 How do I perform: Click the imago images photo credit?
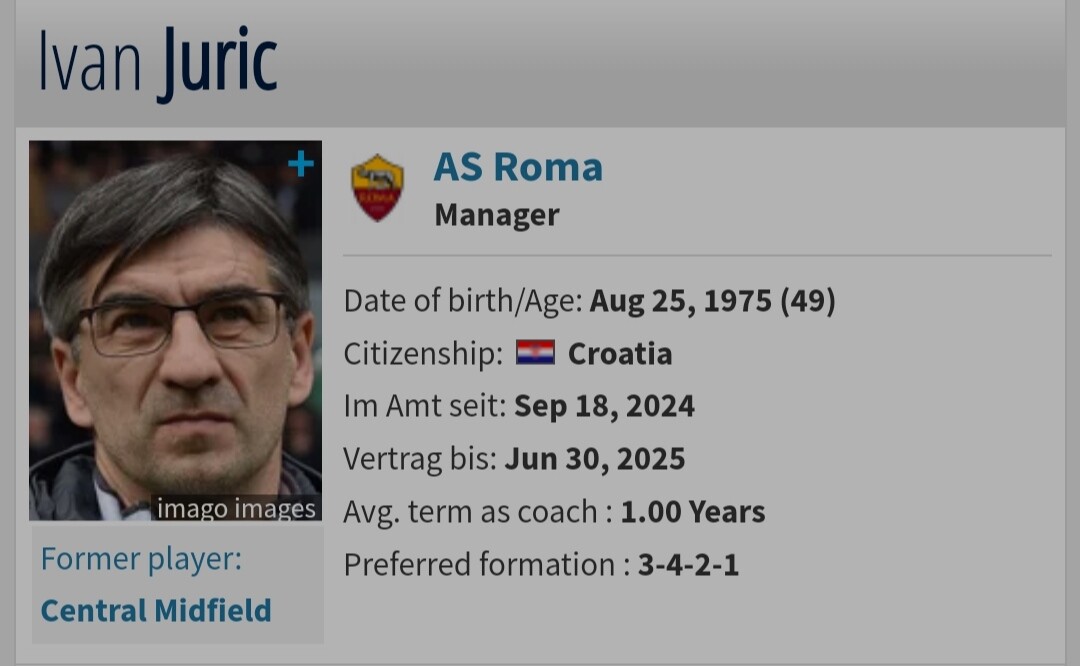point(236,508)
